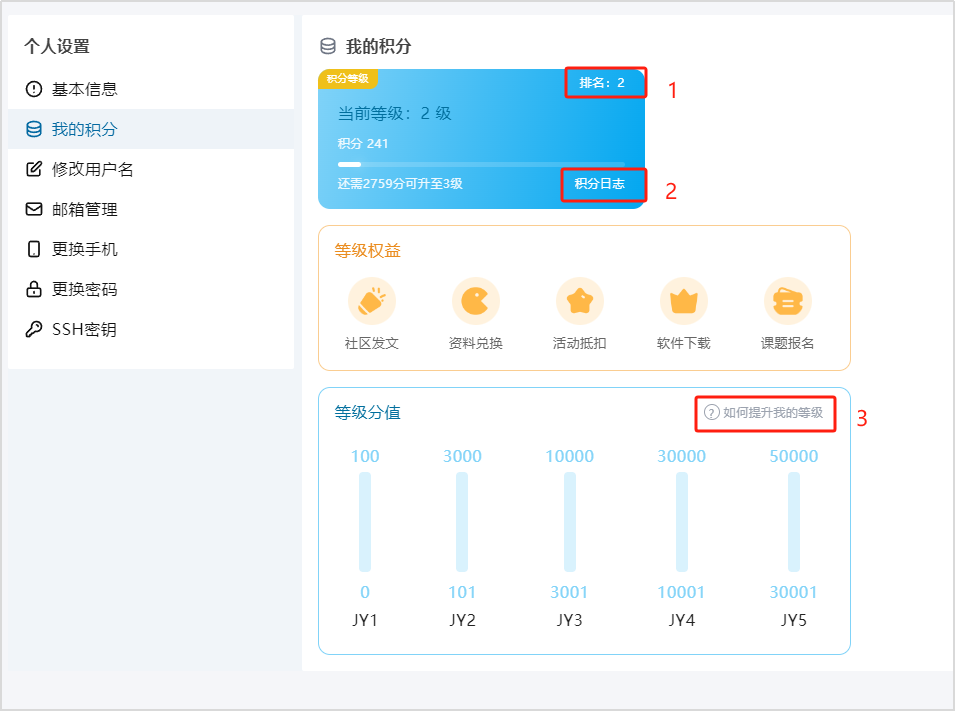Click the question mark help icon
The height and width of the screenshot is (711, 955).
pos(712,412)
